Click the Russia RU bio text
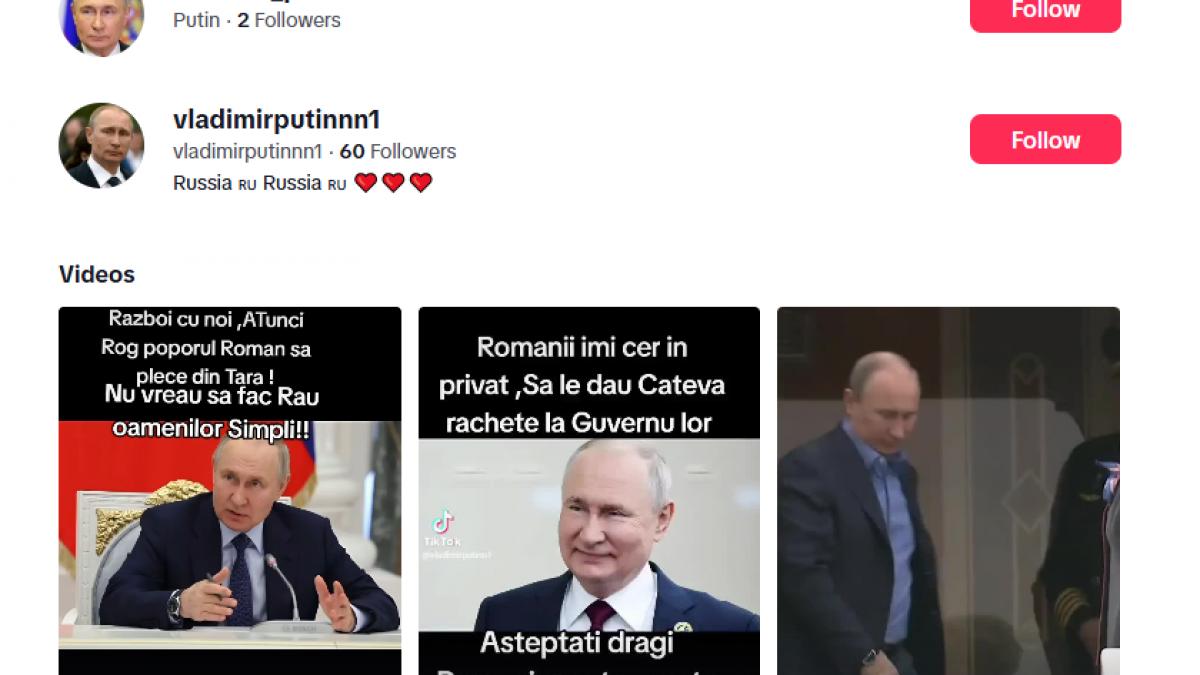Viewport: 1200px width, 675px height. click(260, 183)
